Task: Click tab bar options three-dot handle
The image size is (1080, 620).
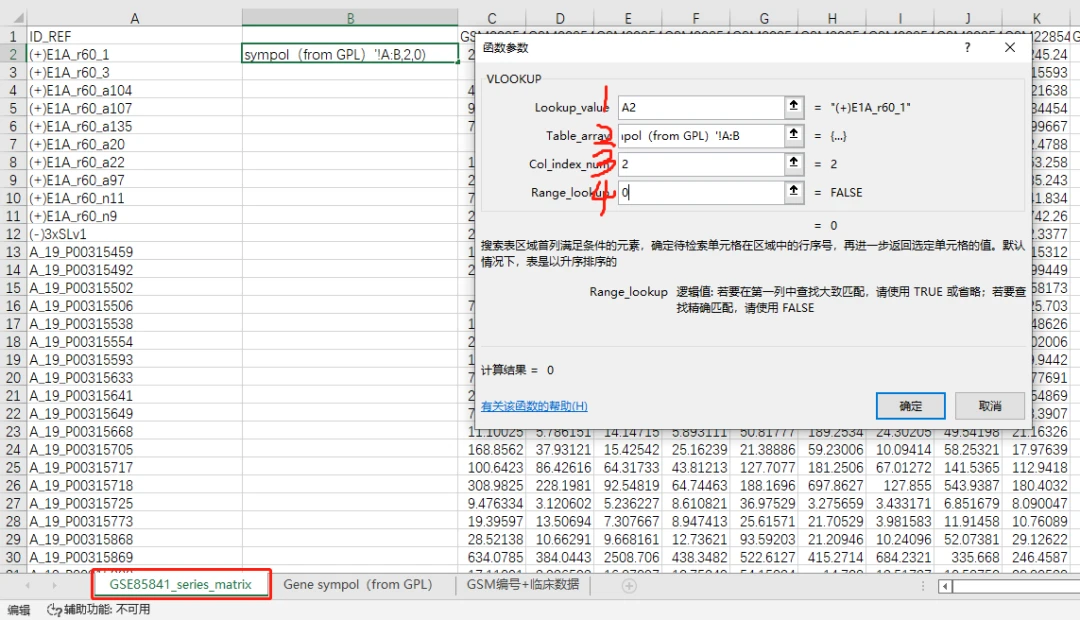Action: point(923,586)
